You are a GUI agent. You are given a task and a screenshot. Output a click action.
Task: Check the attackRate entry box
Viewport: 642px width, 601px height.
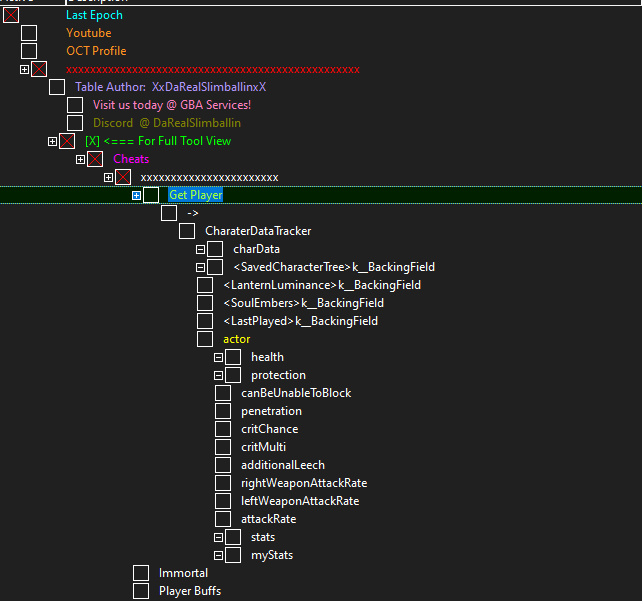[x=223, y=519]
